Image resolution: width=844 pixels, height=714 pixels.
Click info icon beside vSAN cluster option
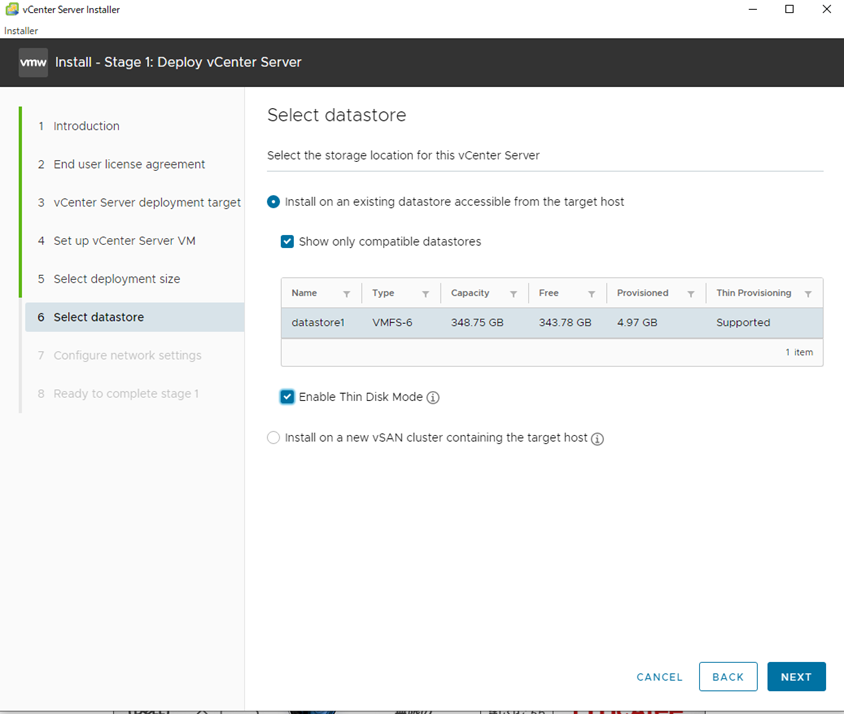597,439
